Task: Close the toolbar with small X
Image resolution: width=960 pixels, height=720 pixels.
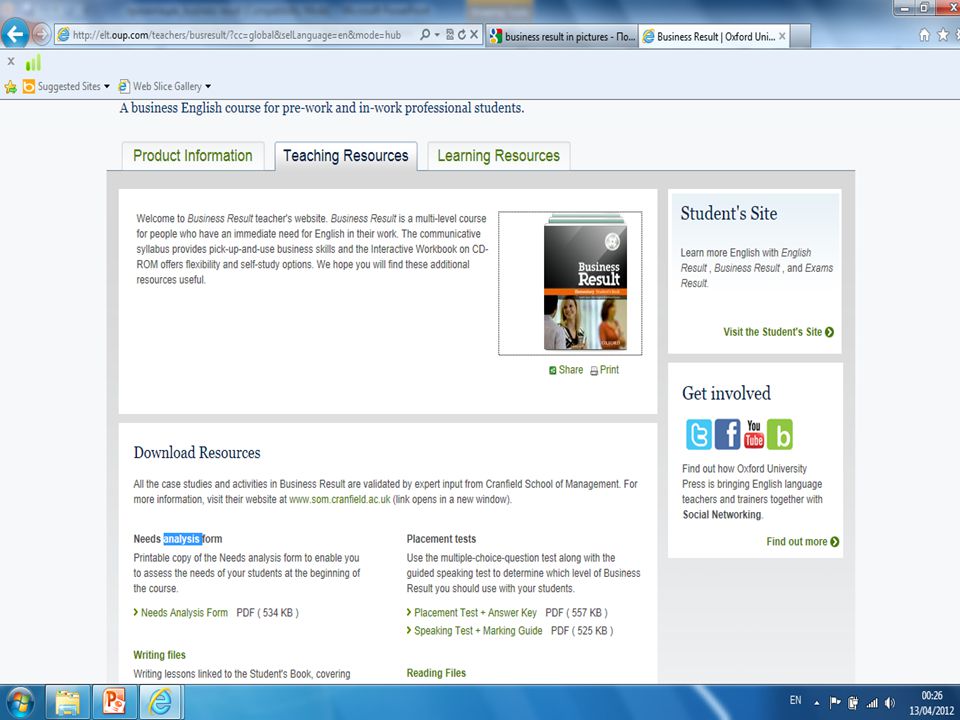Action: point(10,61)
